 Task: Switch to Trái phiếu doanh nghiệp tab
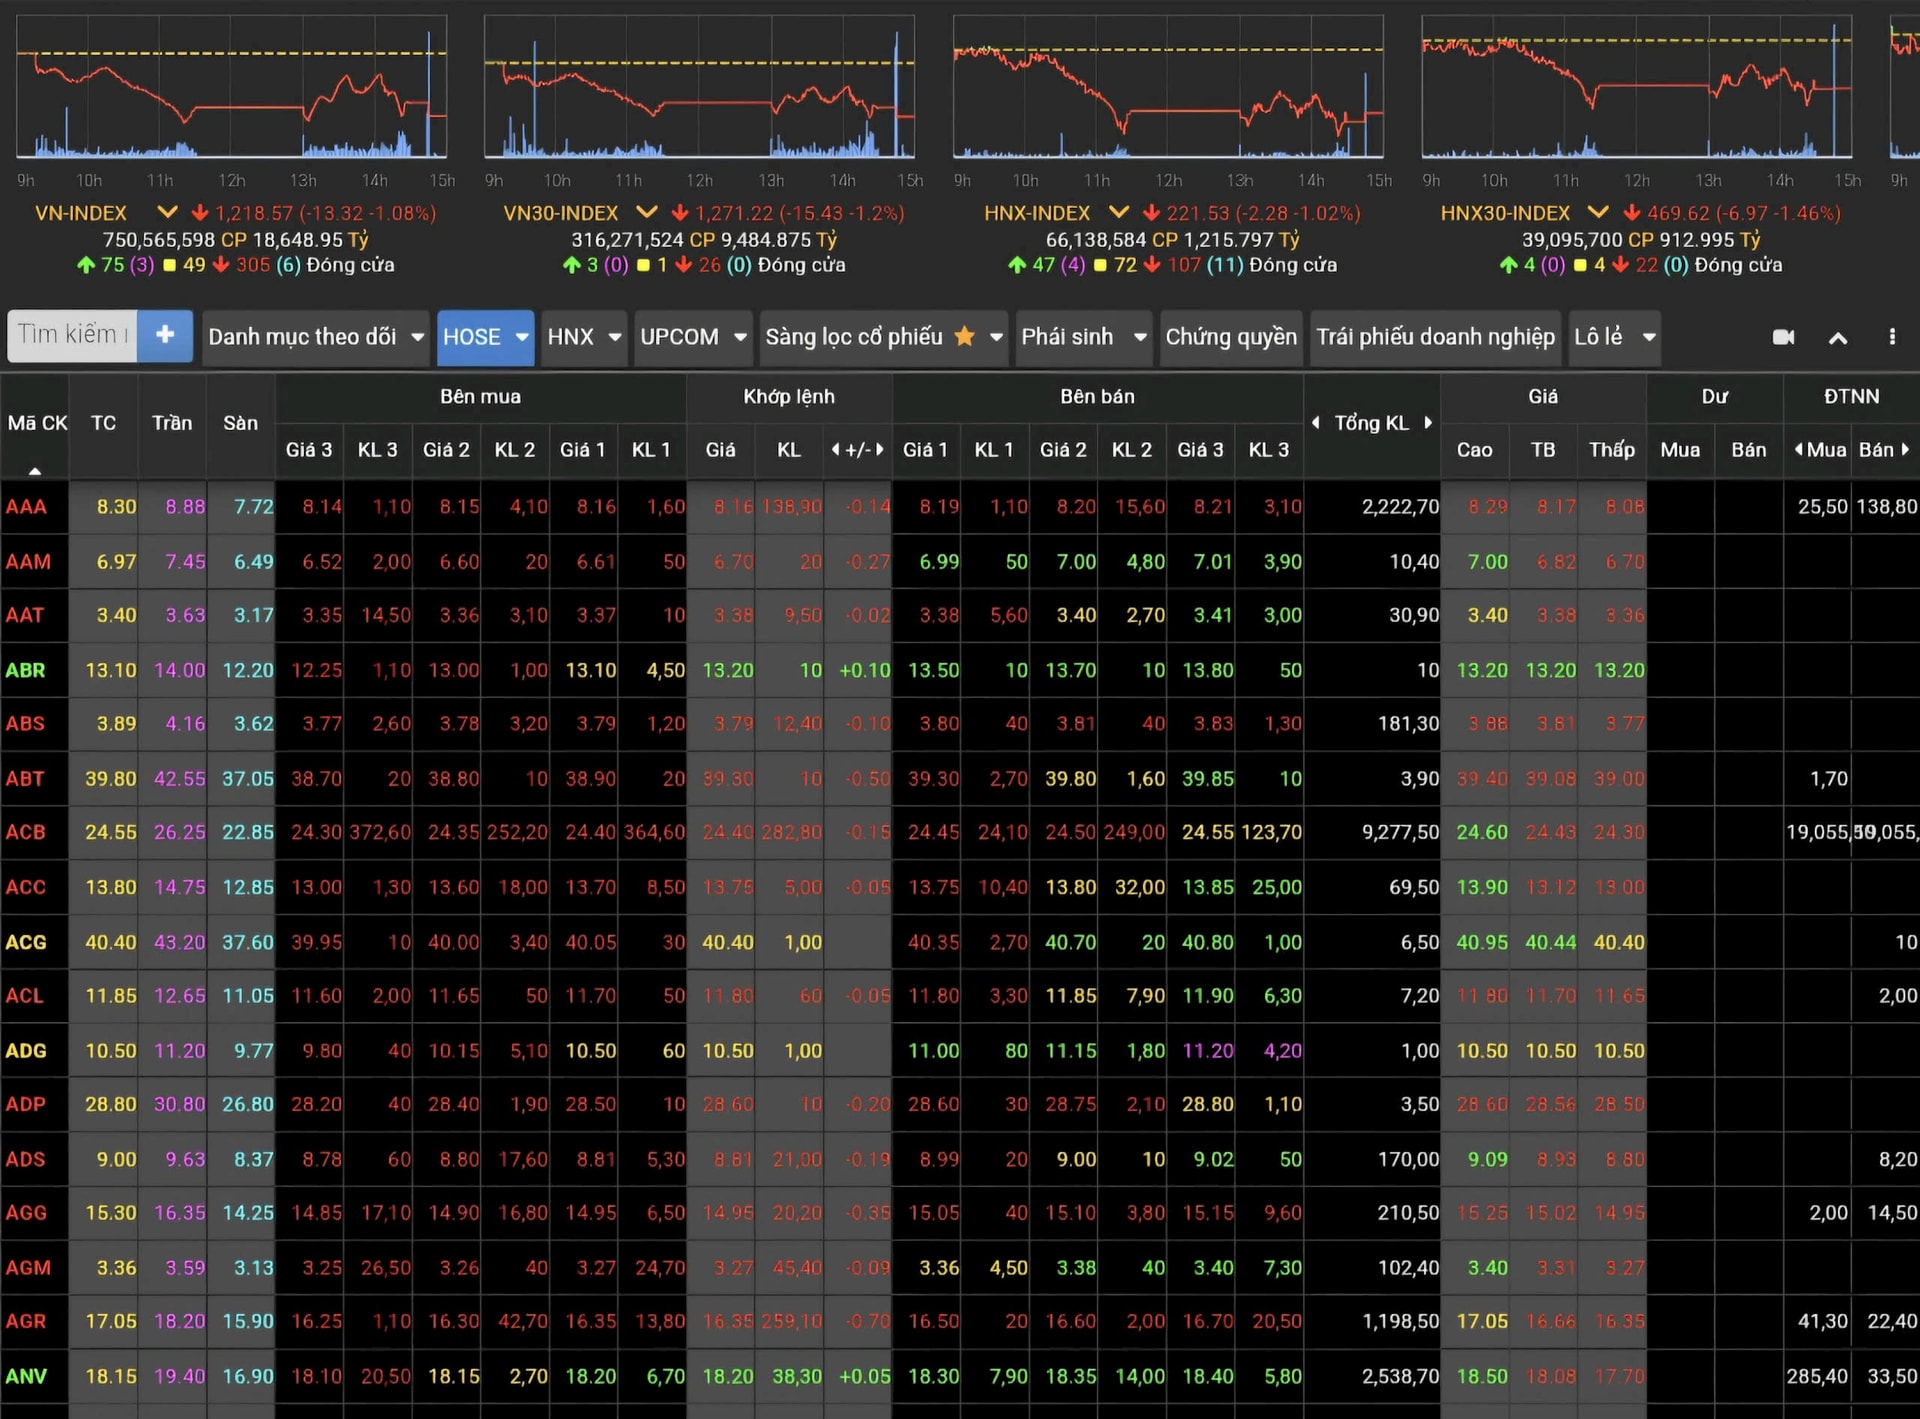(1435, 337)
